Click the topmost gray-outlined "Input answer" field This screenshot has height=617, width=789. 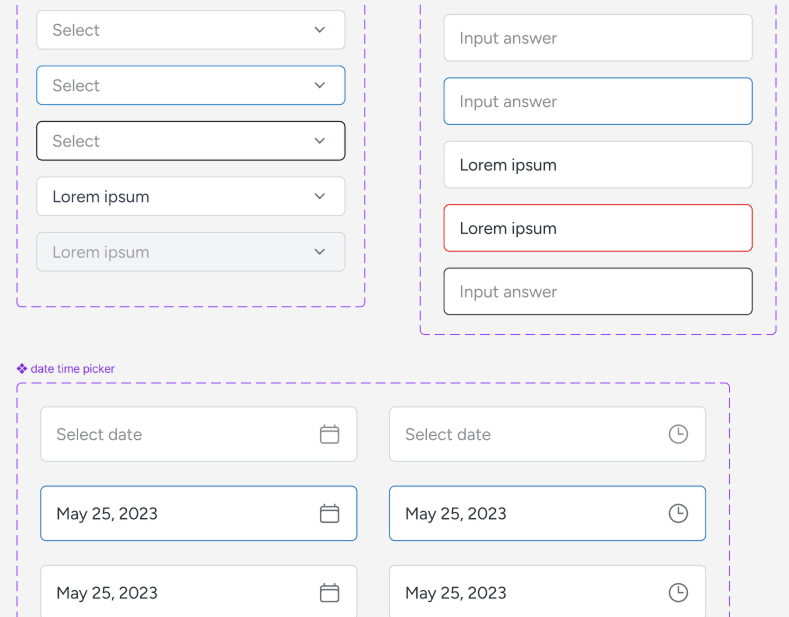click(x=597, y=38)
